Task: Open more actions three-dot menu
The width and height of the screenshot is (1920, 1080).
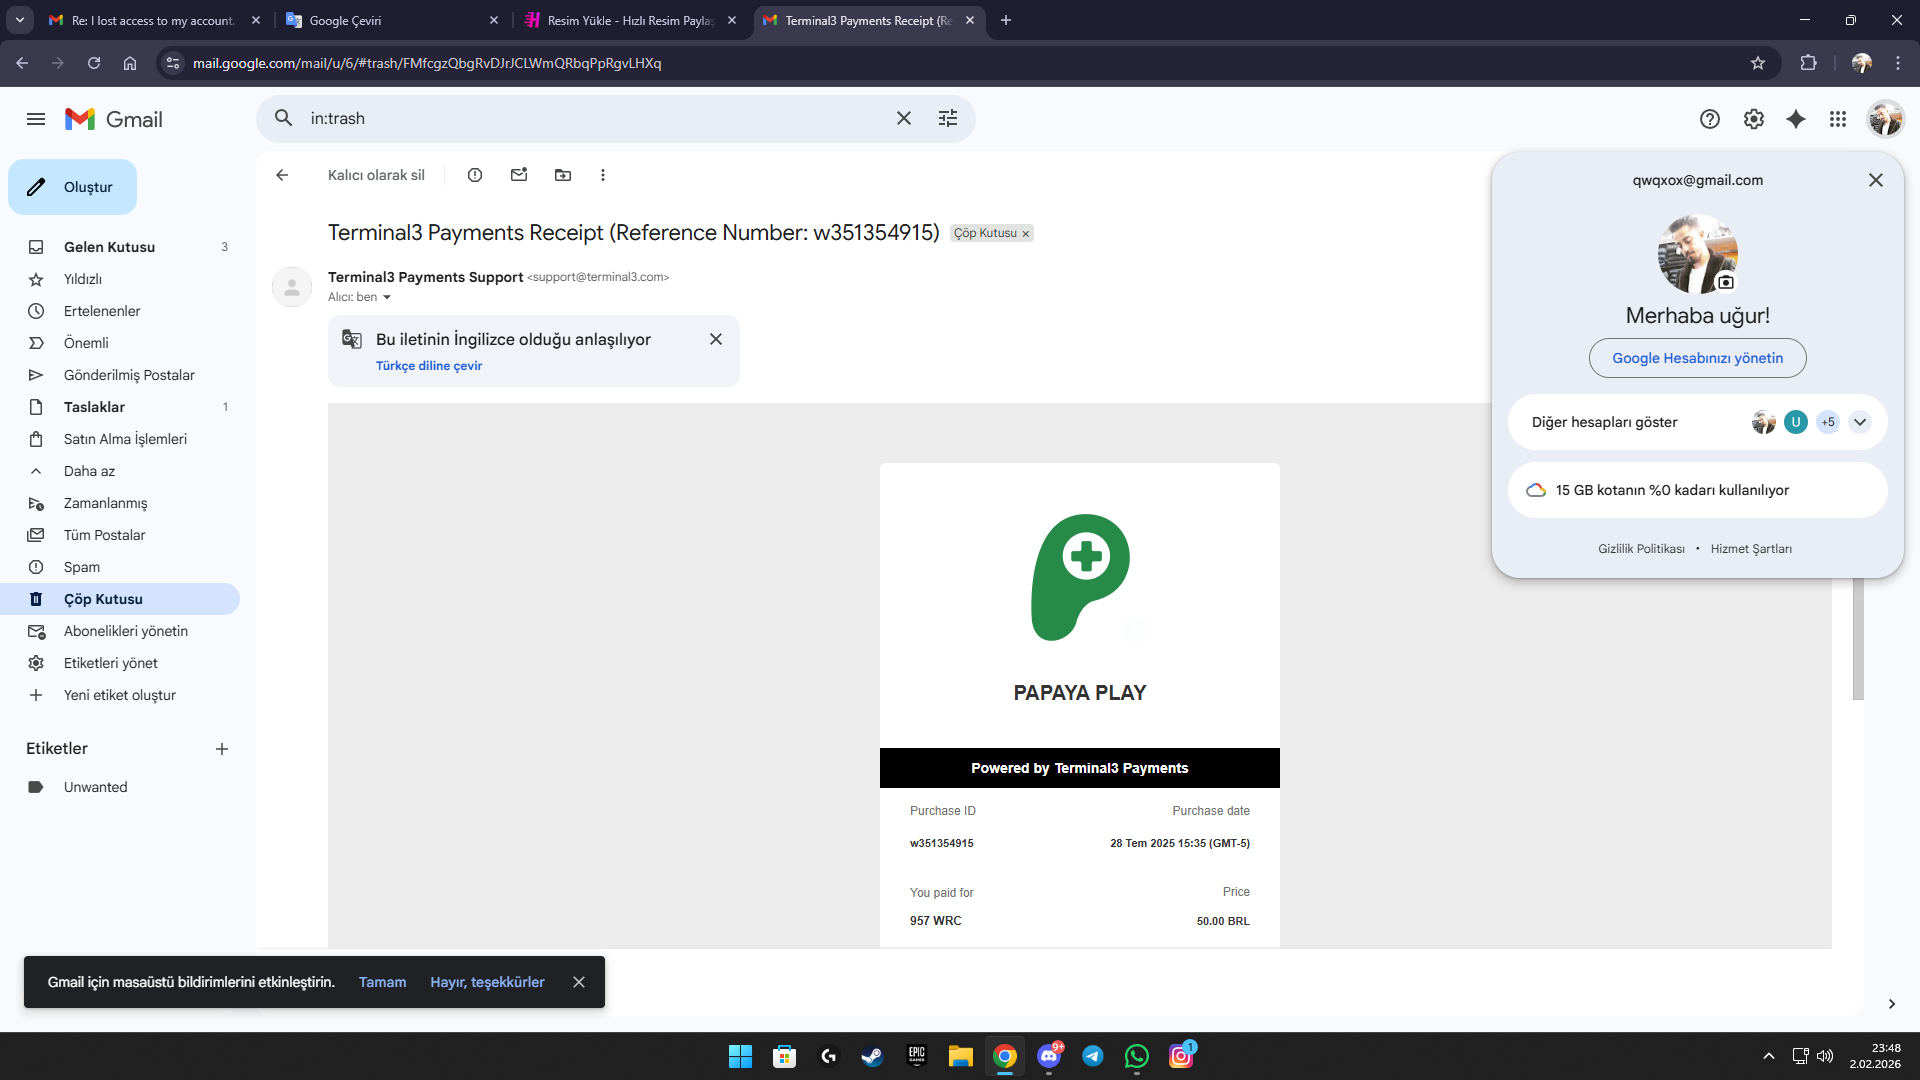Action: pyautogui.click(x=603, y=175)
